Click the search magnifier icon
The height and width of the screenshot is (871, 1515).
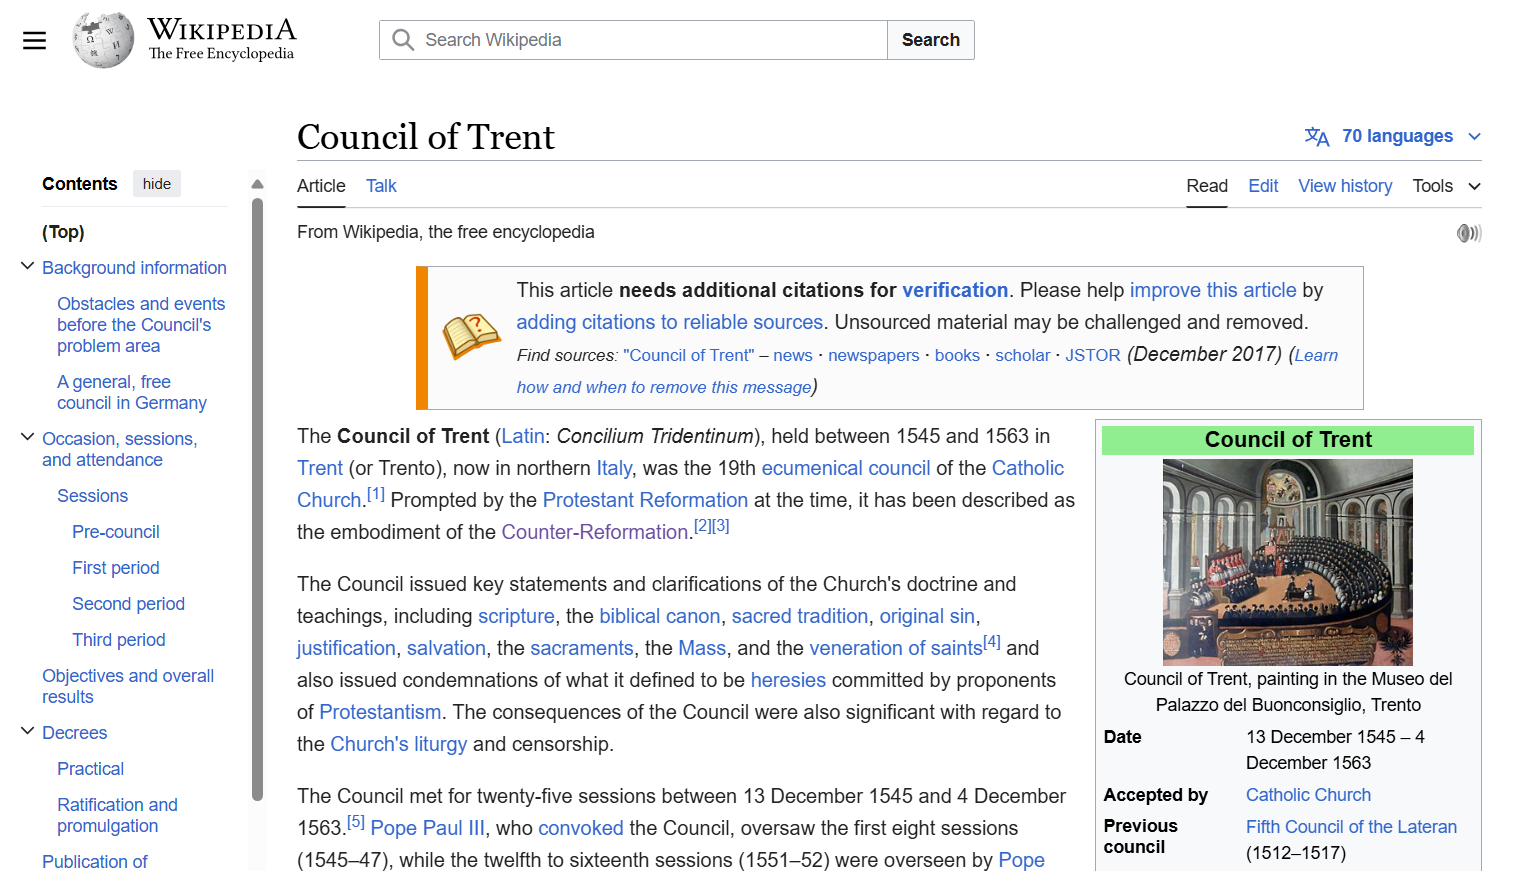coord(403,40)
